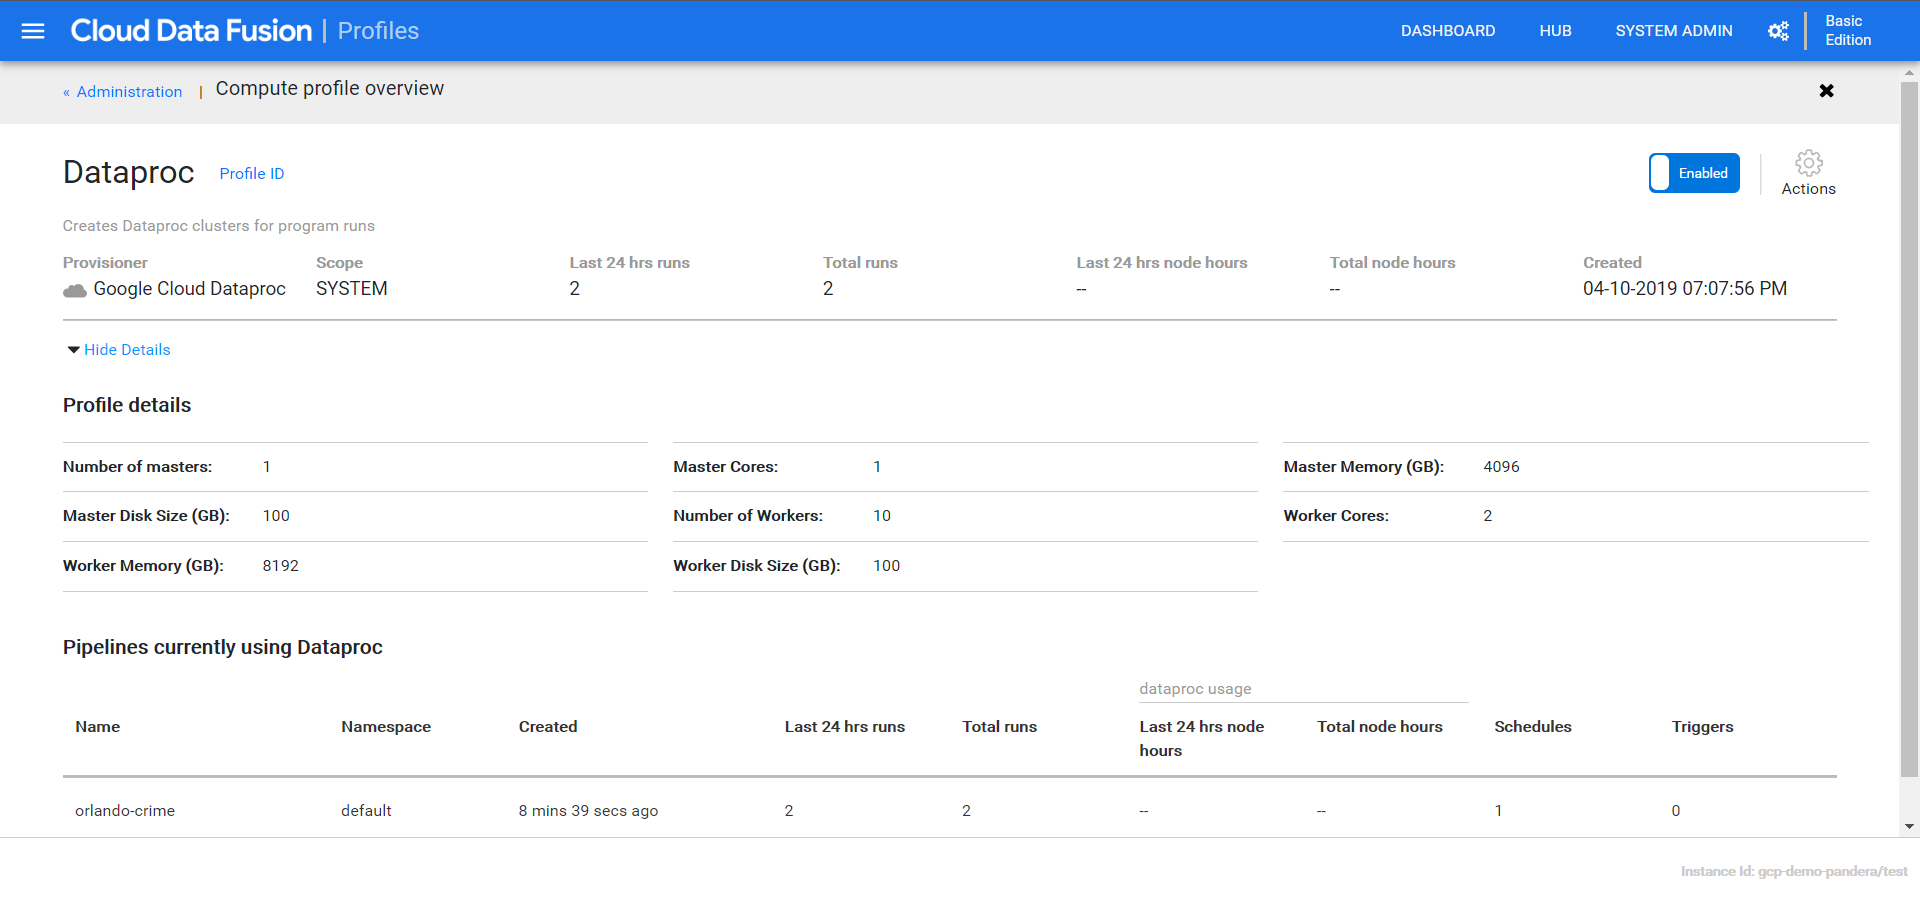Image resolution: width=1920 pixels, height=902 pixels.
Task: Click the settings gears icon in header
Action: point(1778,31)
